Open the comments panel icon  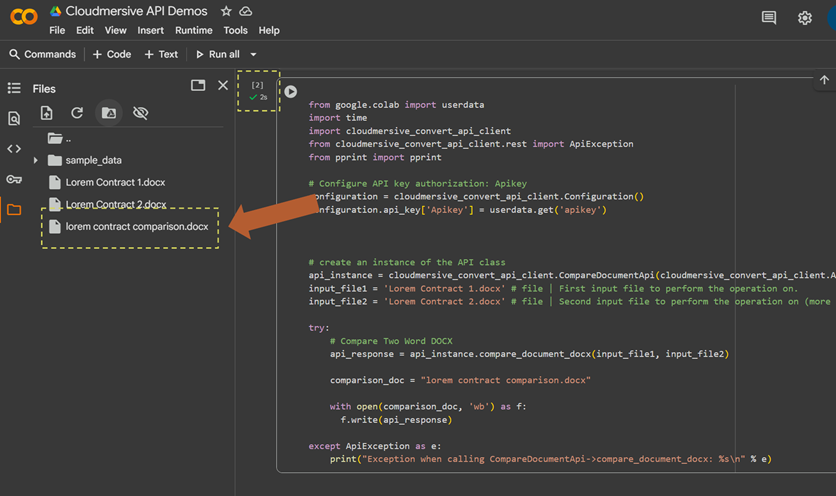769,18
